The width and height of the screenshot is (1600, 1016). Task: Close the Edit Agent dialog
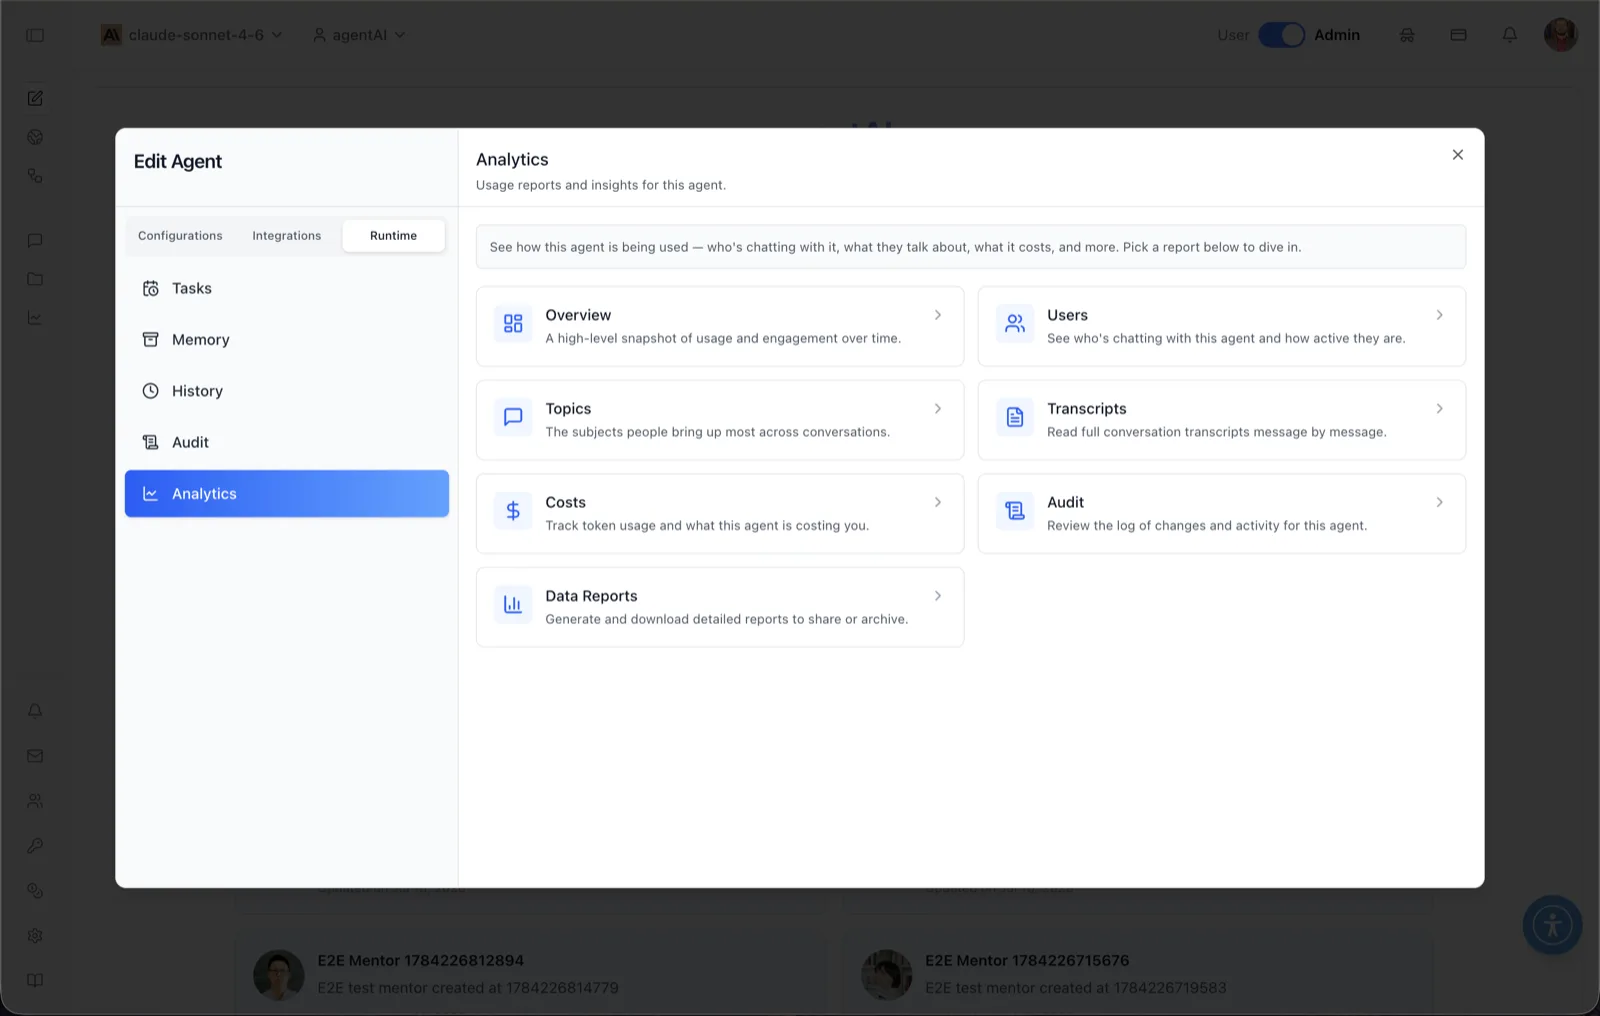click(1458, 155)
